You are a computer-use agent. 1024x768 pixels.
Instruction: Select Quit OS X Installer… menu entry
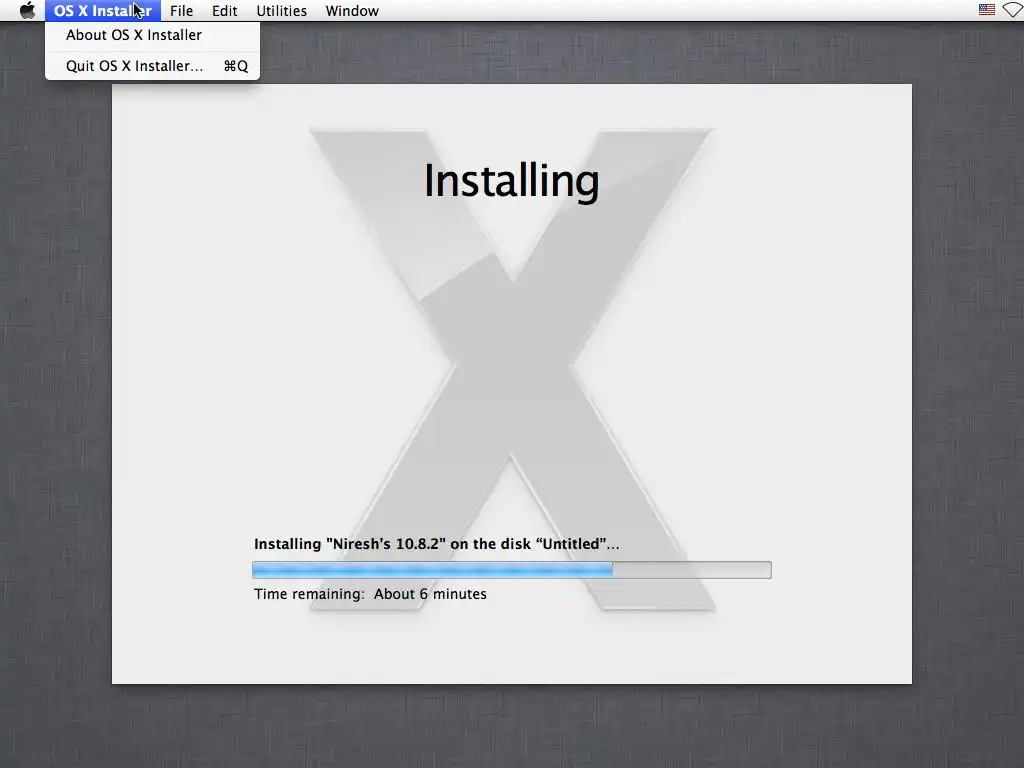152,66
